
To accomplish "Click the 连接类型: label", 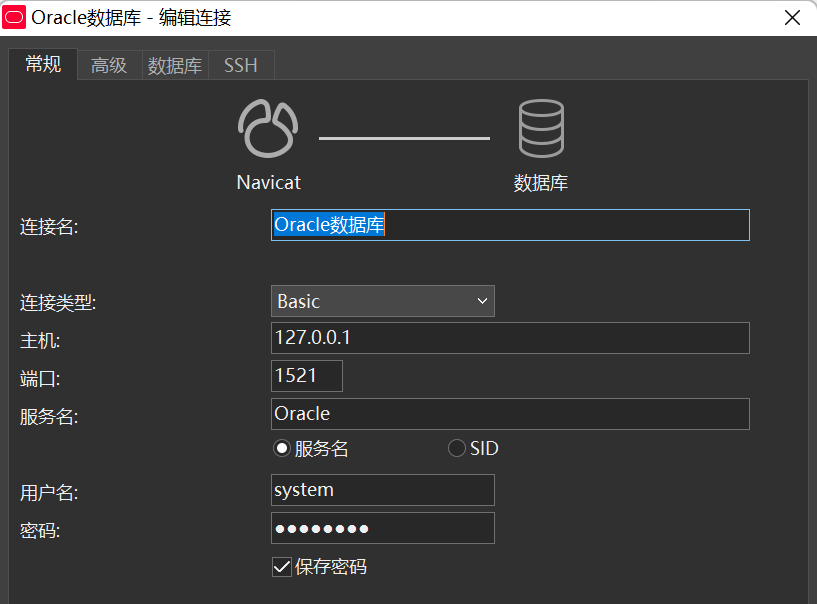I will pos(58,303).
